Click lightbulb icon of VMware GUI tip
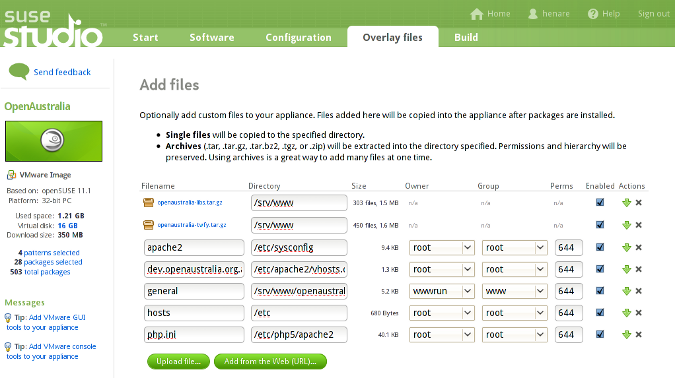 8,318
